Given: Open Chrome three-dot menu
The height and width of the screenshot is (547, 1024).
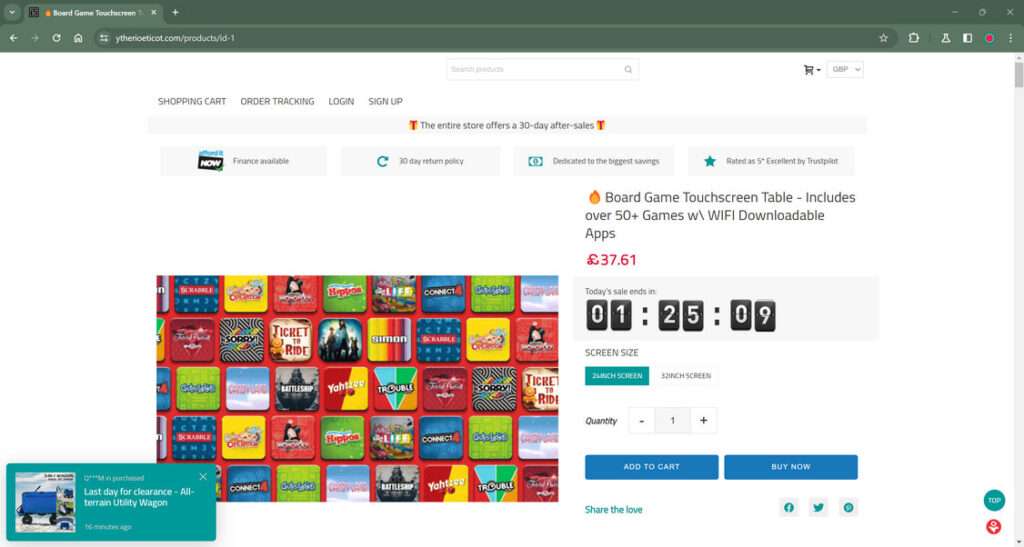Looking at the screenshot, I should [x=1010, y=38].
